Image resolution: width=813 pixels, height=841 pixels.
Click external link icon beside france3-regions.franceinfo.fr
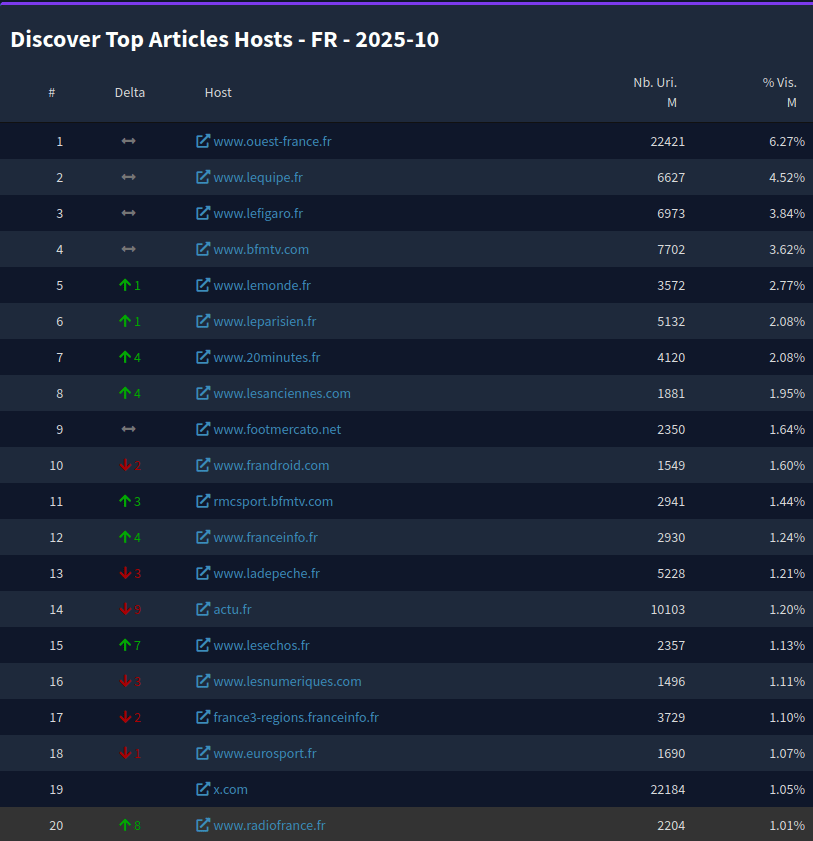(x=203, y=717)
